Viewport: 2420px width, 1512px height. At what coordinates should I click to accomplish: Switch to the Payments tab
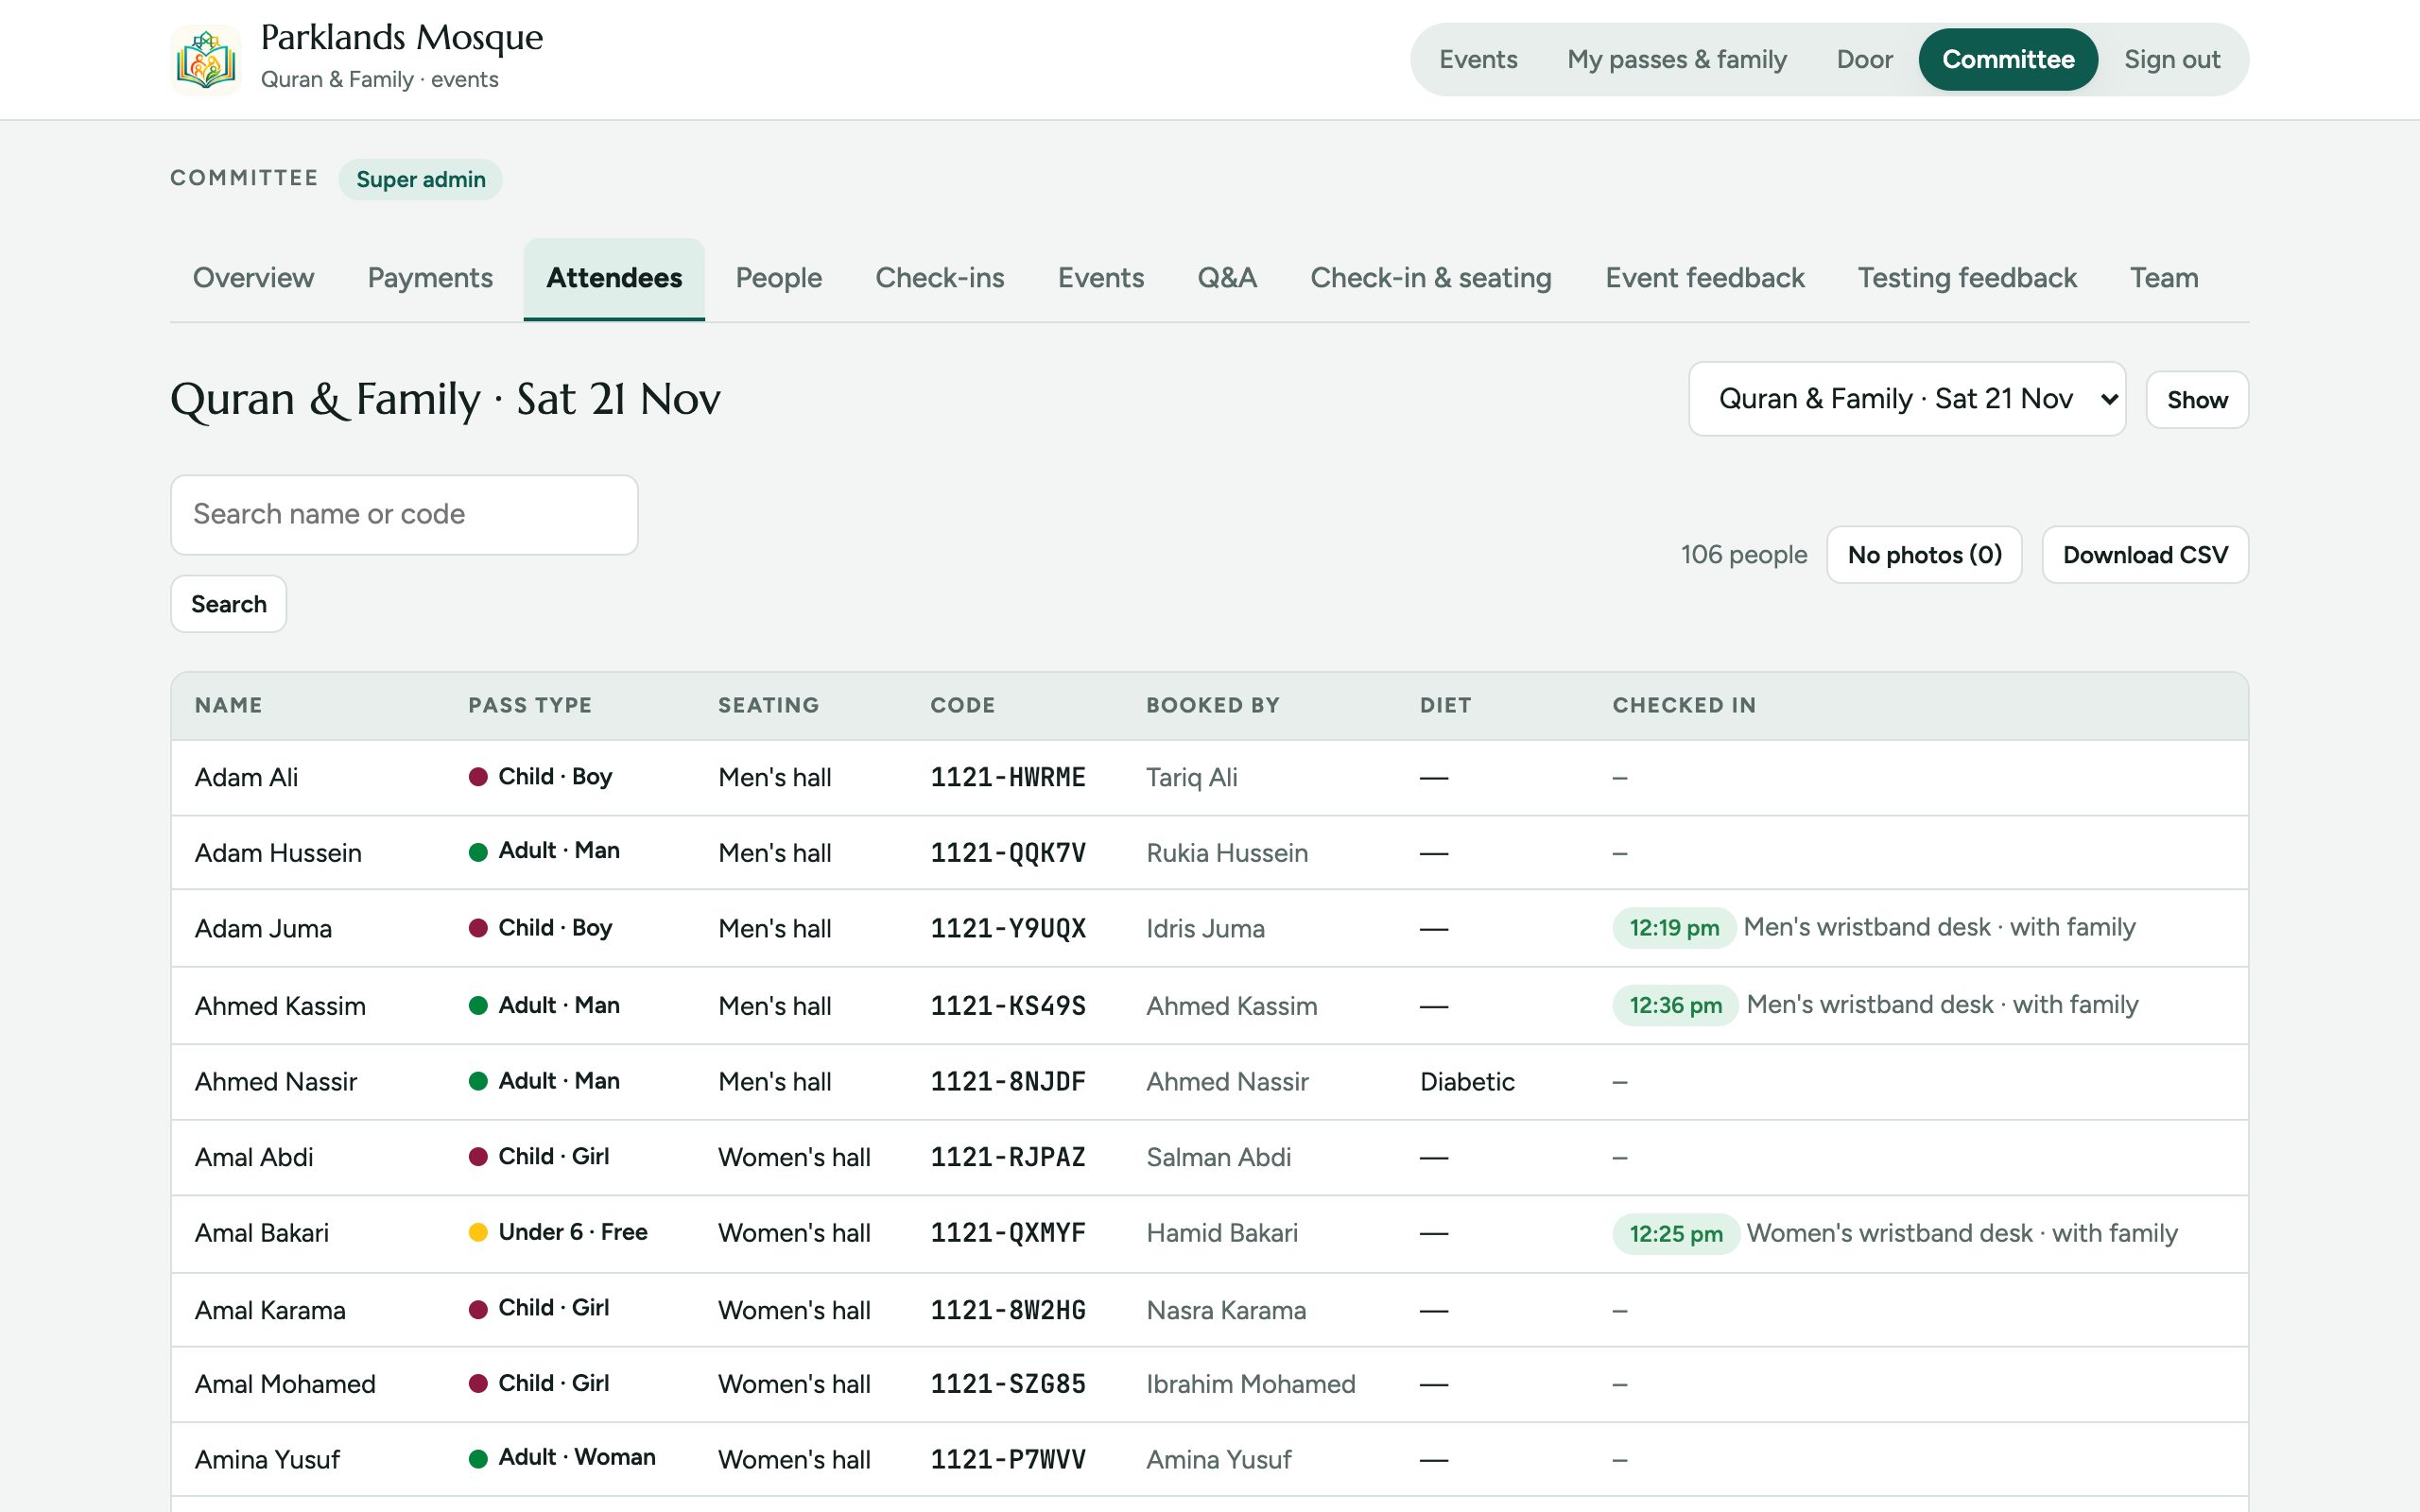click(x=430, y=278)
